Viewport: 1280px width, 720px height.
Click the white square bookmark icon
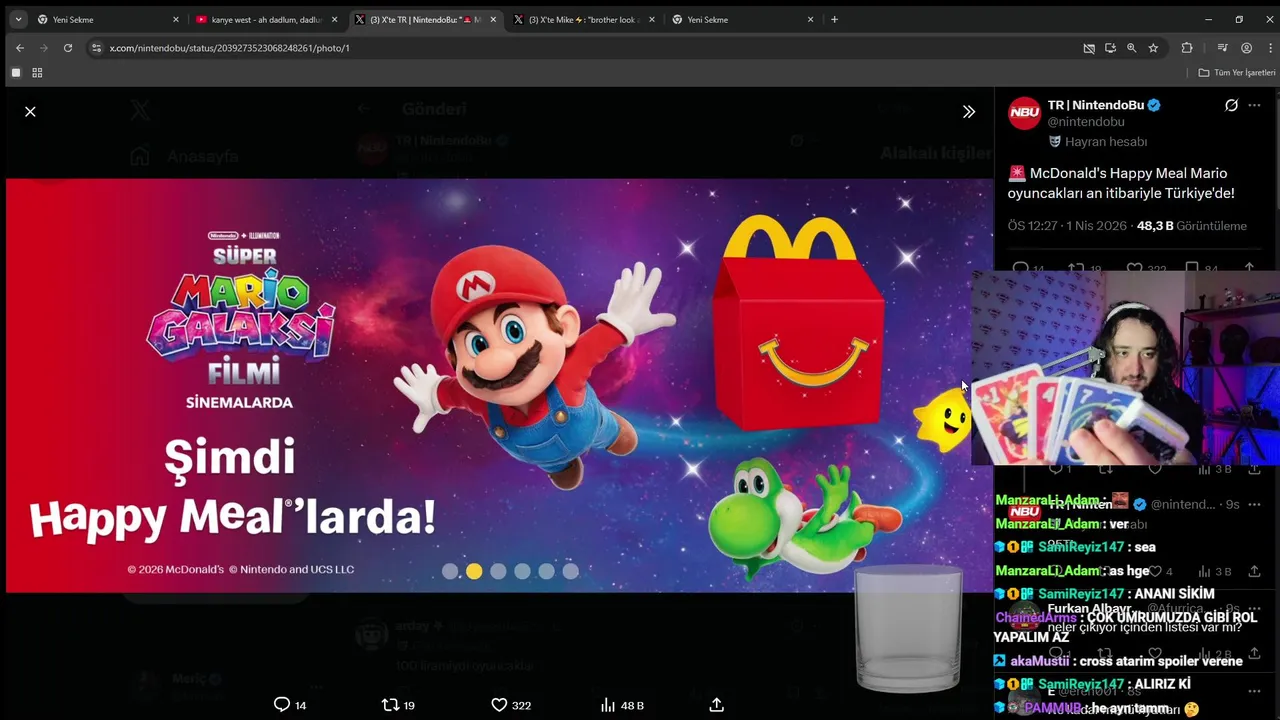pos(15,73)
